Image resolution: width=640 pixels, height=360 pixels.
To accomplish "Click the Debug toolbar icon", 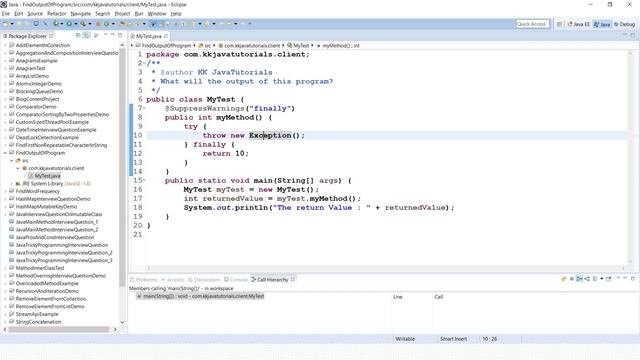I will tap(56, 24).
